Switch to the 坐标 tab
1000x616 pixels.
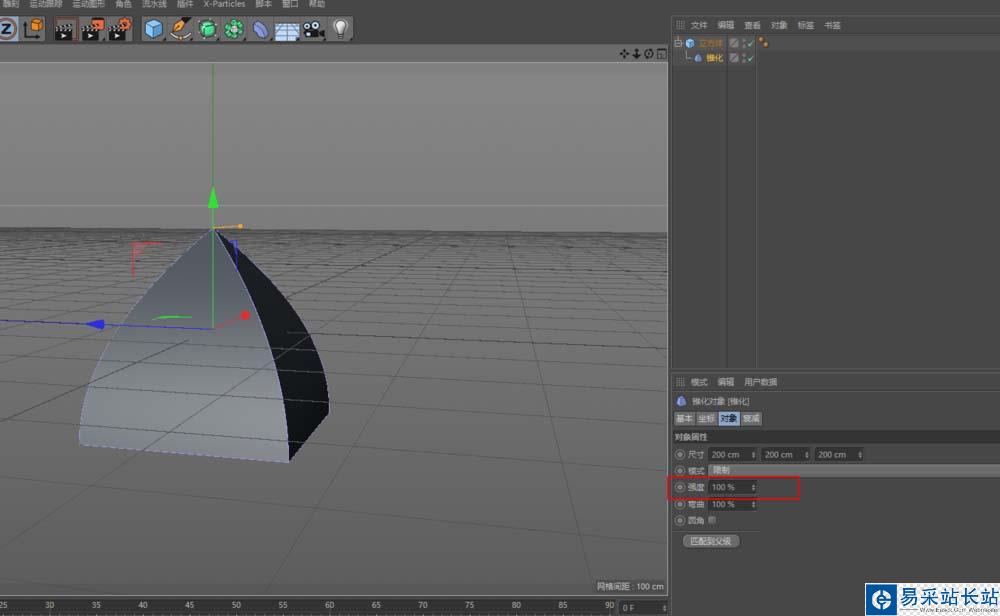pos(706,419)
